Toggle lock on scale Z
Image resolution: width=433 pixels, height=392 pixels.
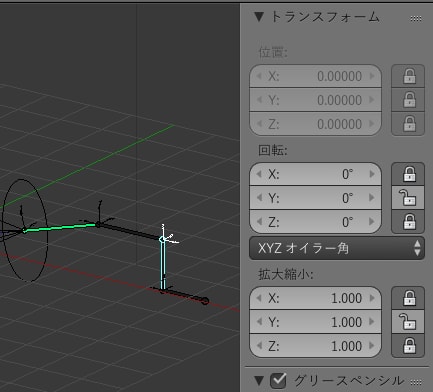click(x=408, y=346)
